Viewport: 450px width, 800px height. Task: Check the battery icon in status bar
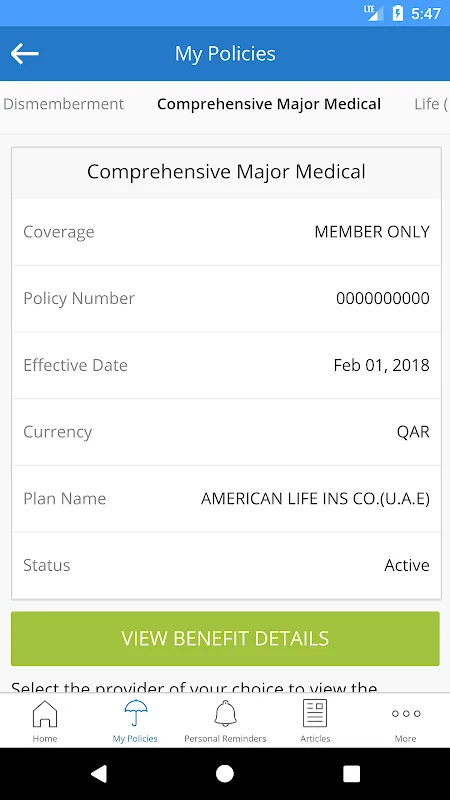point(397,13)
